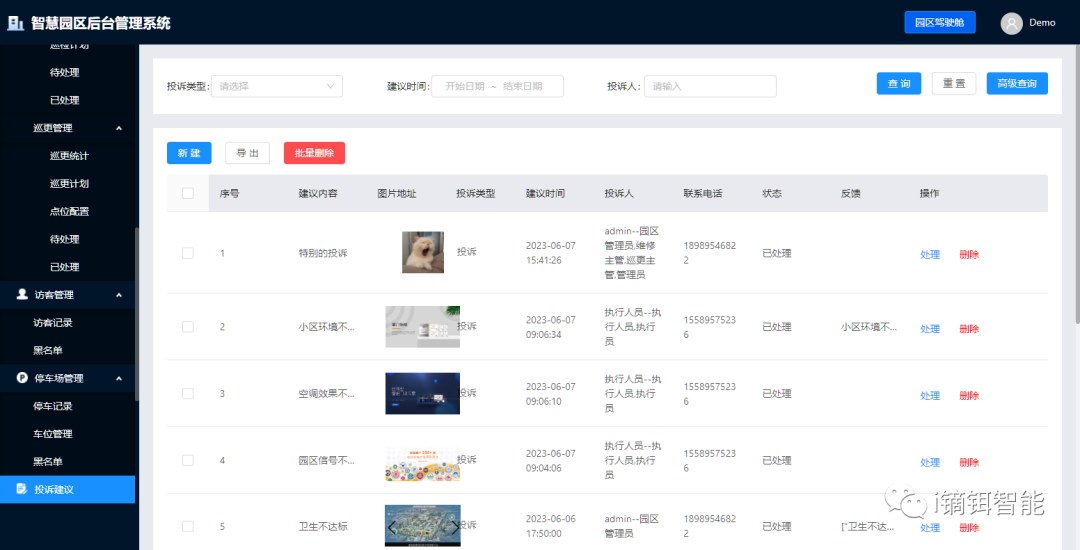
Task: Check the checkbox for row 1
Action: click(x=188, y=253)
